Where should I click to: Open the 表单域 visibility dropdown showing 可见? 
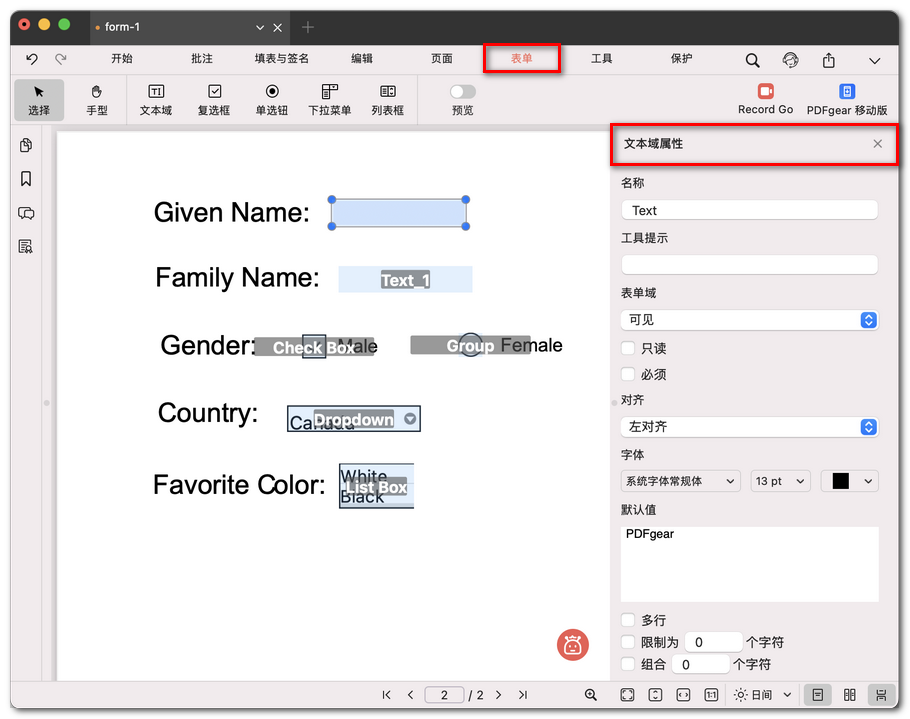point(749,321)
